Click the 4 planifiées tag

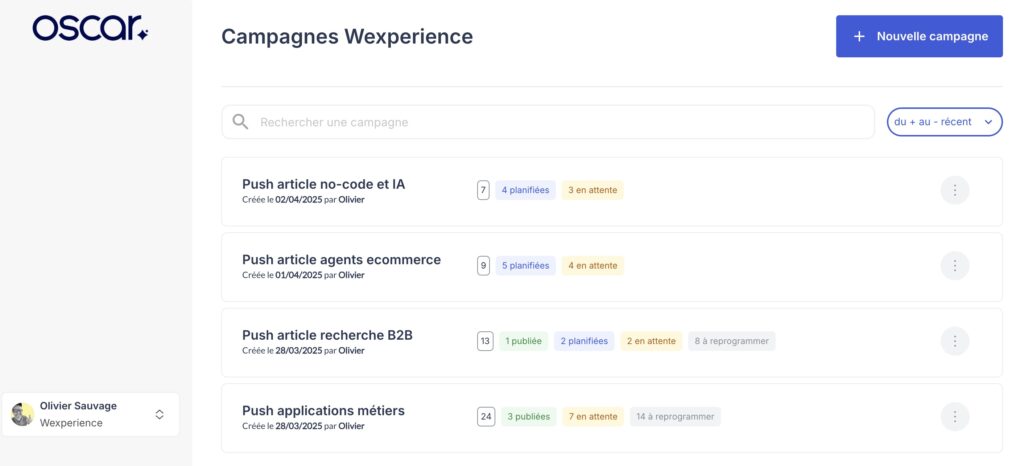(x=525, y=191)
